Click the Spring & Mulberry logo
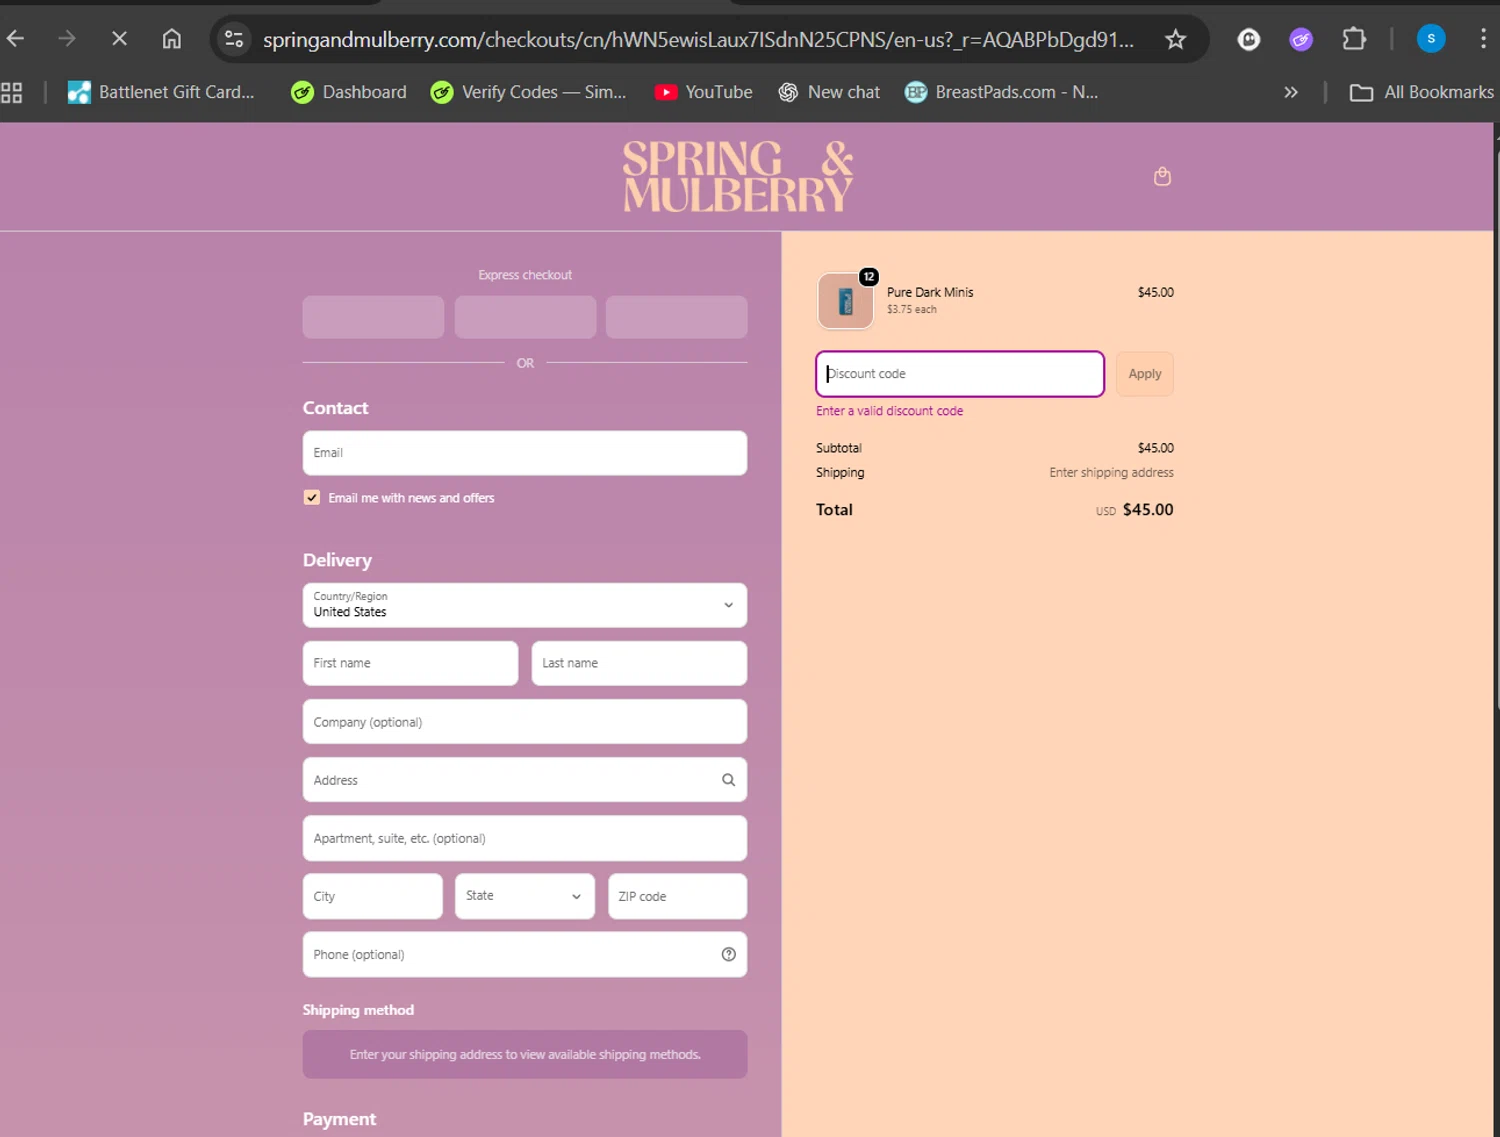 738,176
